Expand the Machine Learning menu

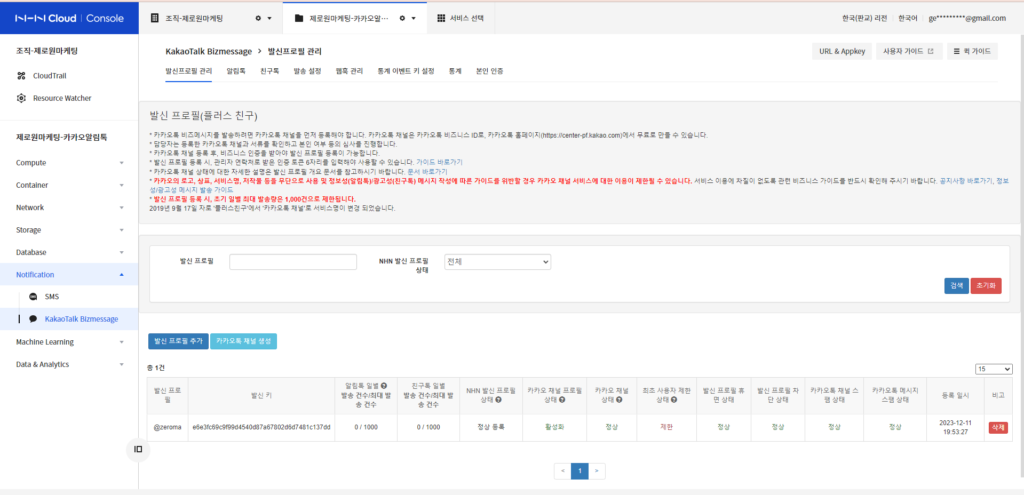coord(69,342)
